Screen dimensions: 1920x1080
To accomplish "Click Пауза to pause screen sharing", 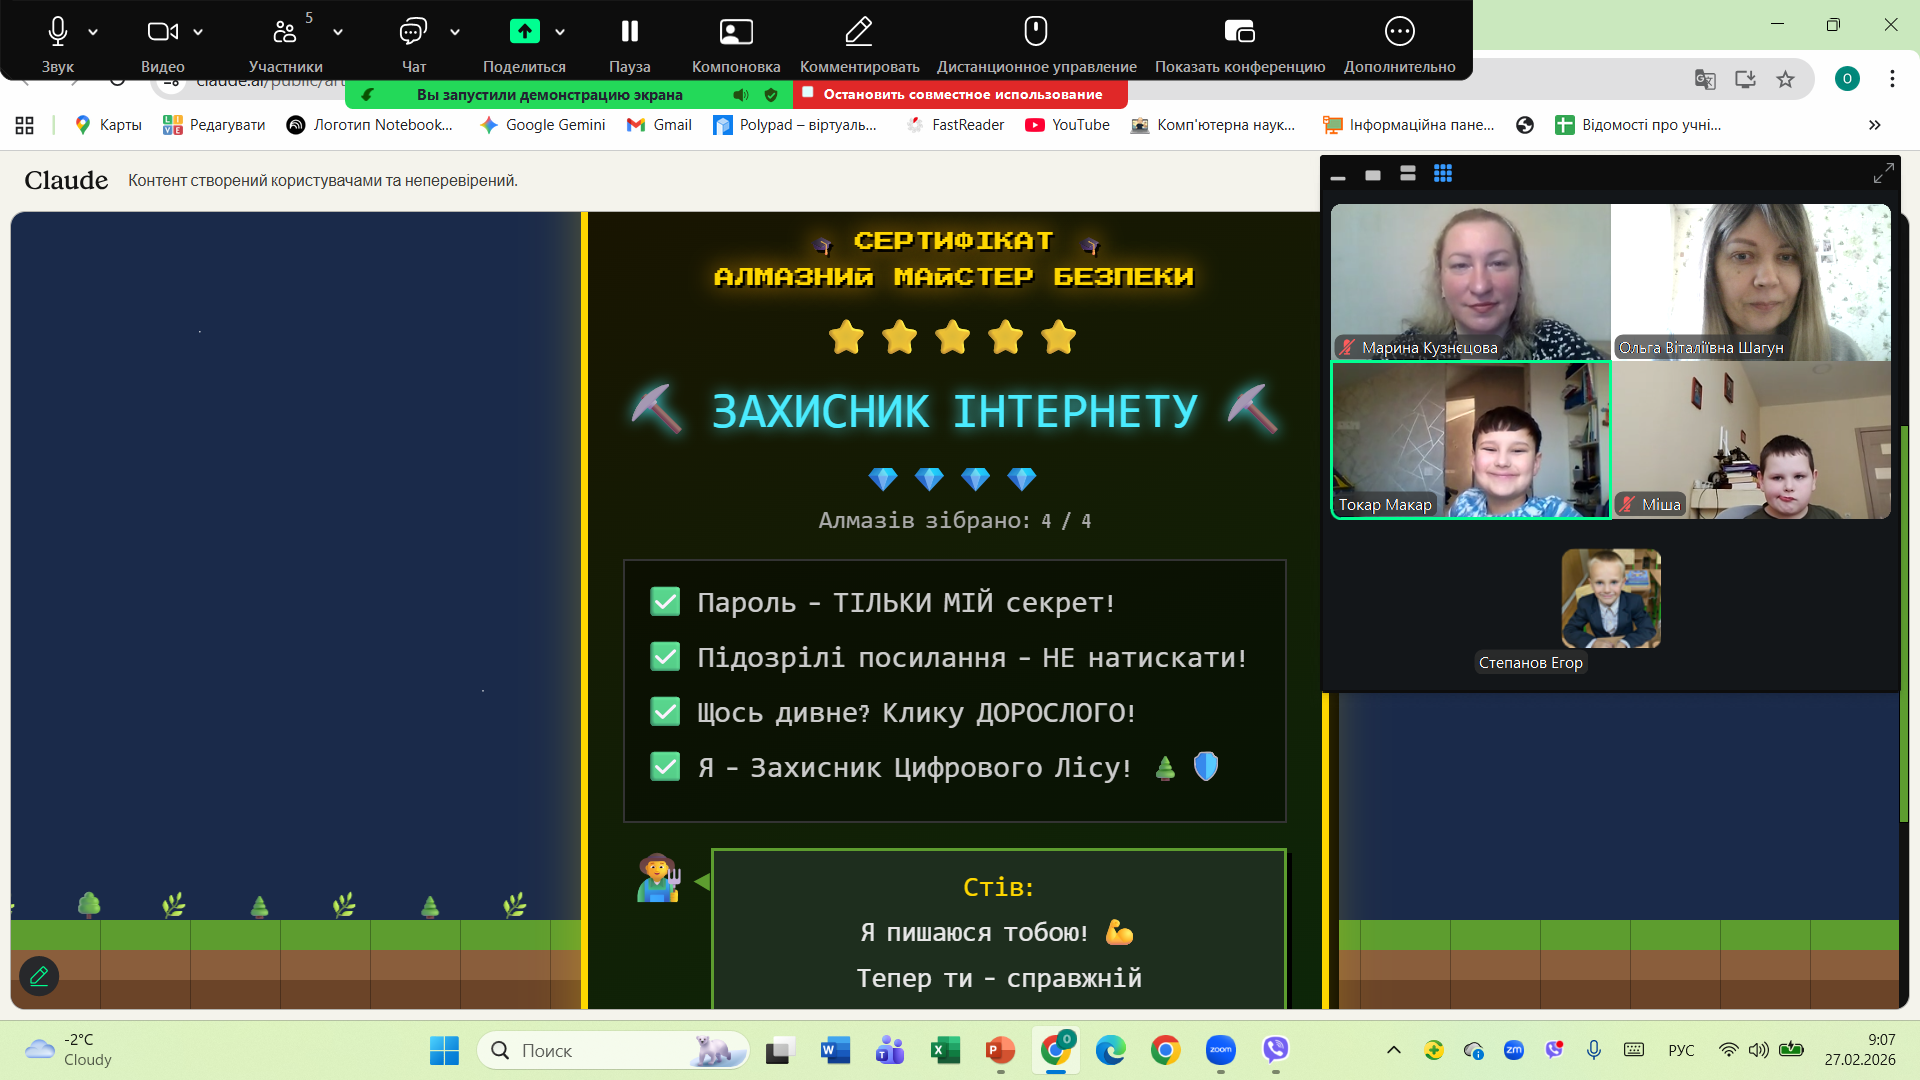I will (x=629, y=32).
